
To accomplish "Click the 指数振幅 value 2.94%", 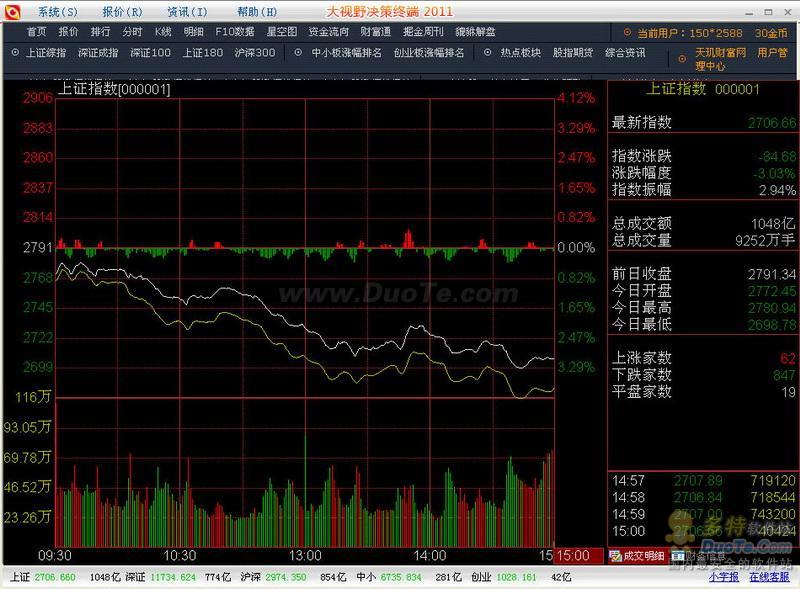I will coord(777,190).
